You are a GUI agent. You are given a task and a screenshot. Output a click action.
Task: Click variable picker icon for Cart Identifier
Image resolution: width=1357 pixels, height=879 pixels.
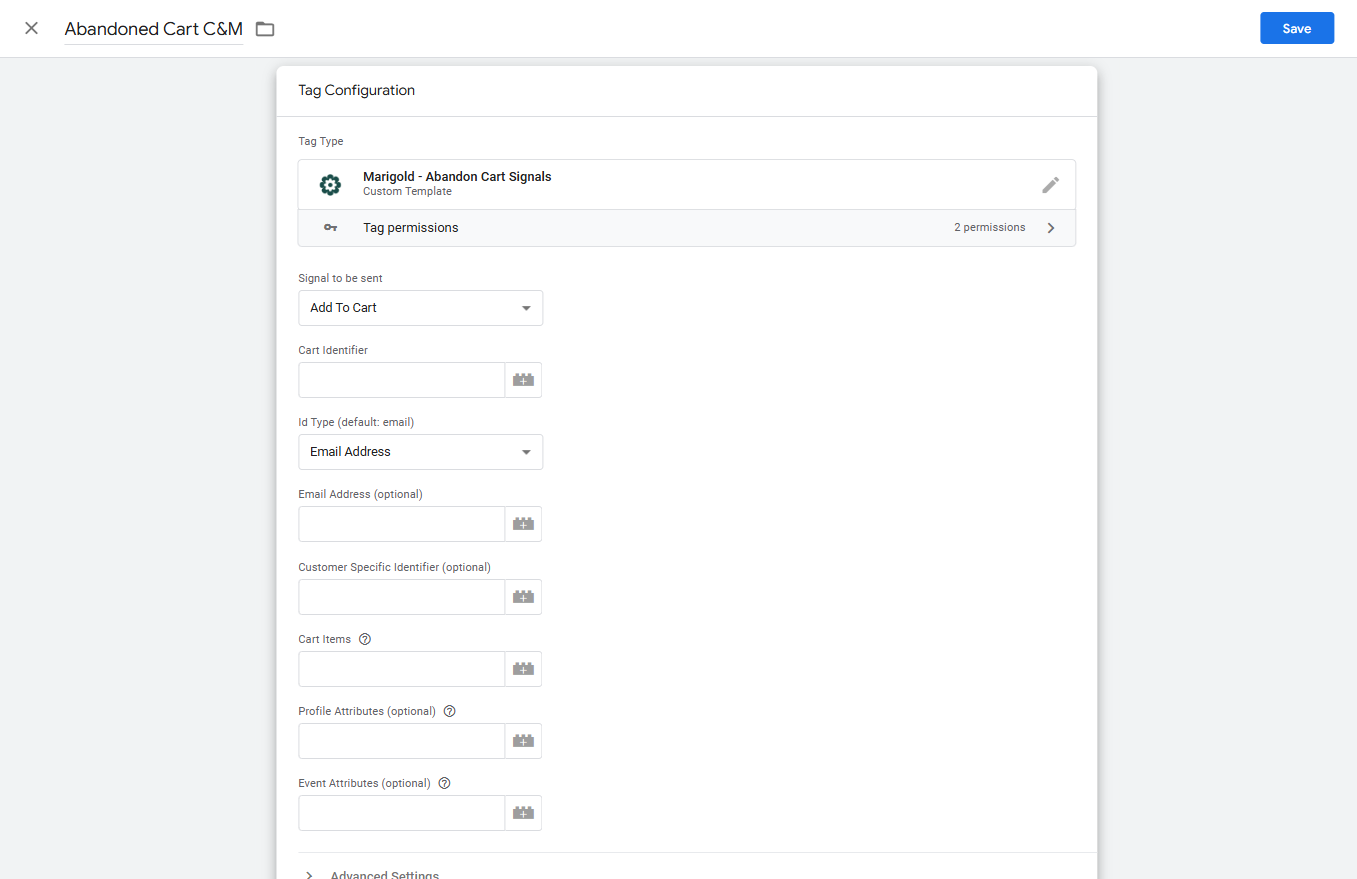523,380
